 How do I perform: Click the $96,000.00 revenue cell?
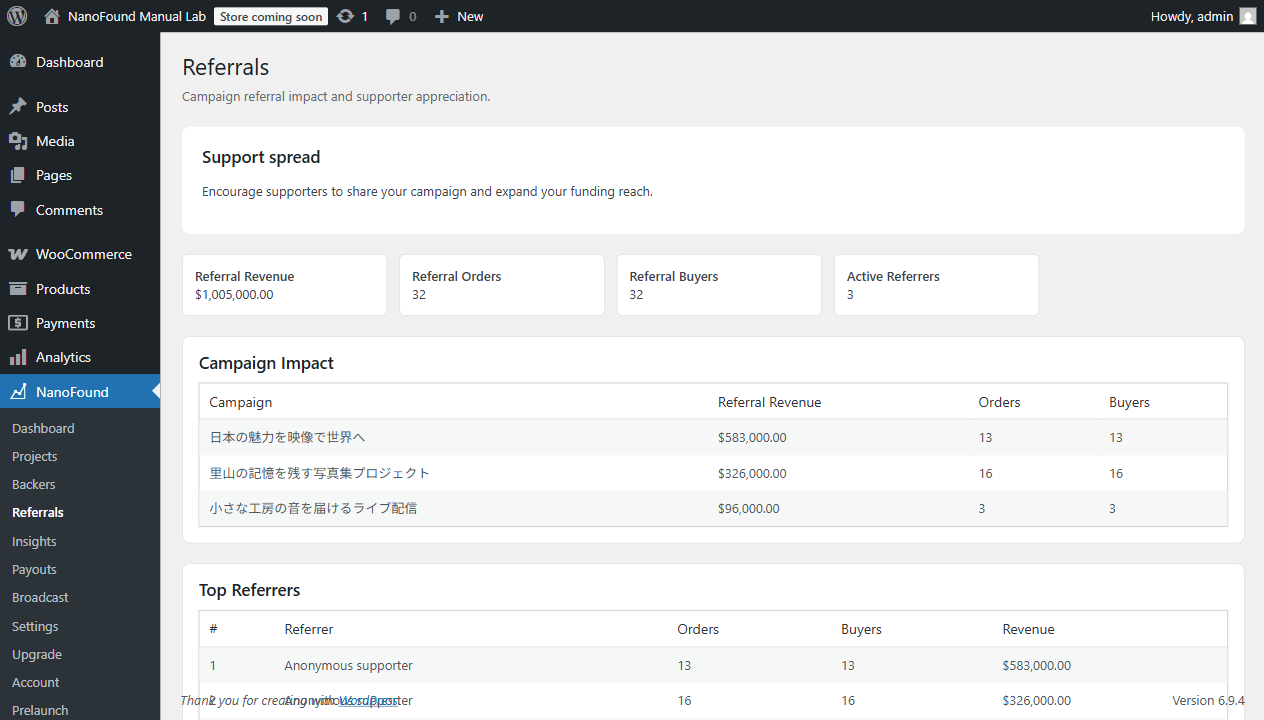click(749, 508)
